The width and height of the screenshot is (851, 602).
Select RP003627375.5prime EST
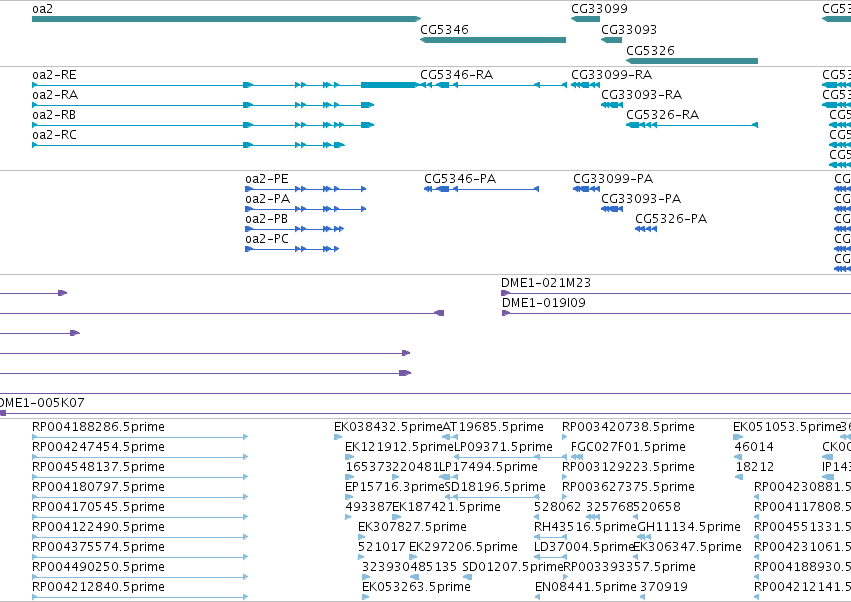(564, 497)
